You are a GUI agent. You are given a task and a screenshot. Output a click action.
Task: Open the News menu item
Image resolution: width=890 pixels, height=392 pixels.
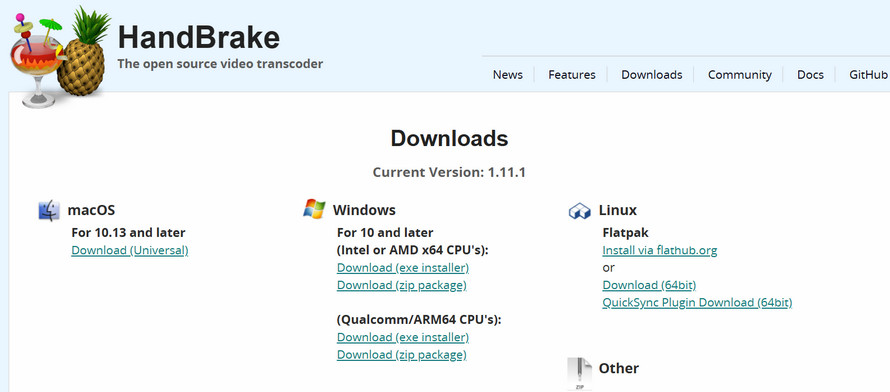pos(507,75)
